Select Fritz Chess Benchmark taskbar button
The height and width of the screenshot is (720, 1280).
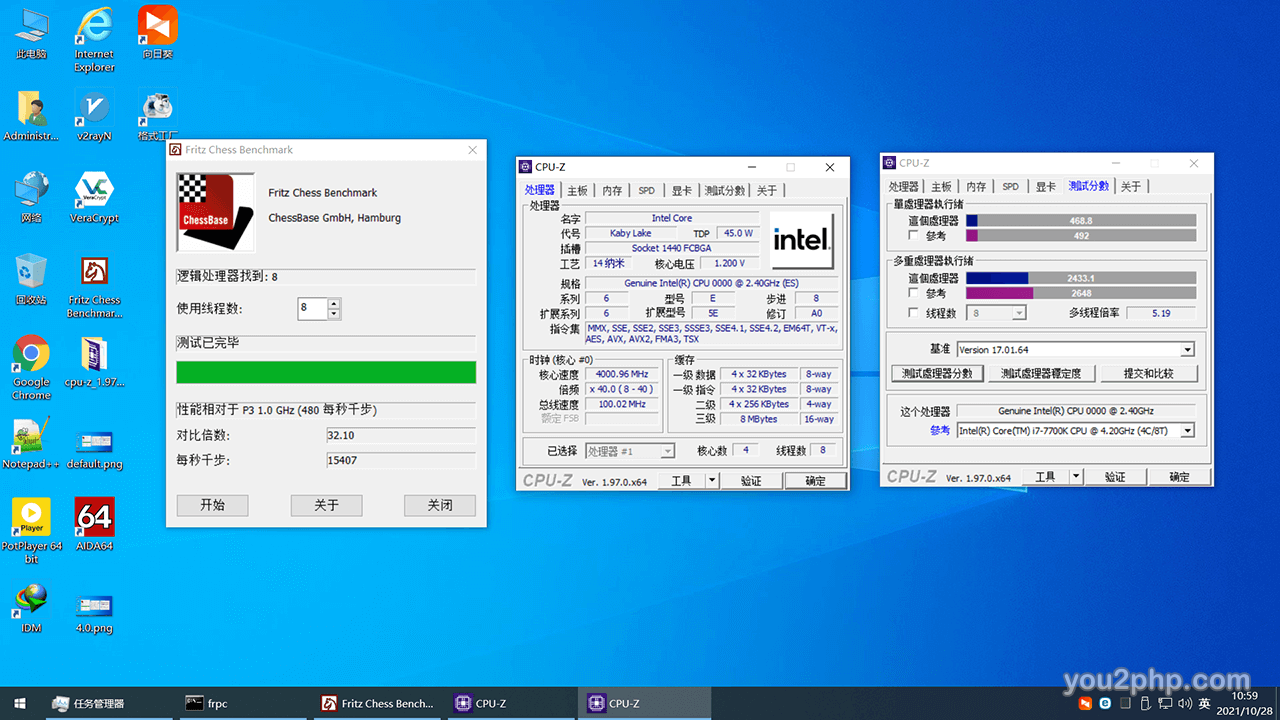[375, 703]
